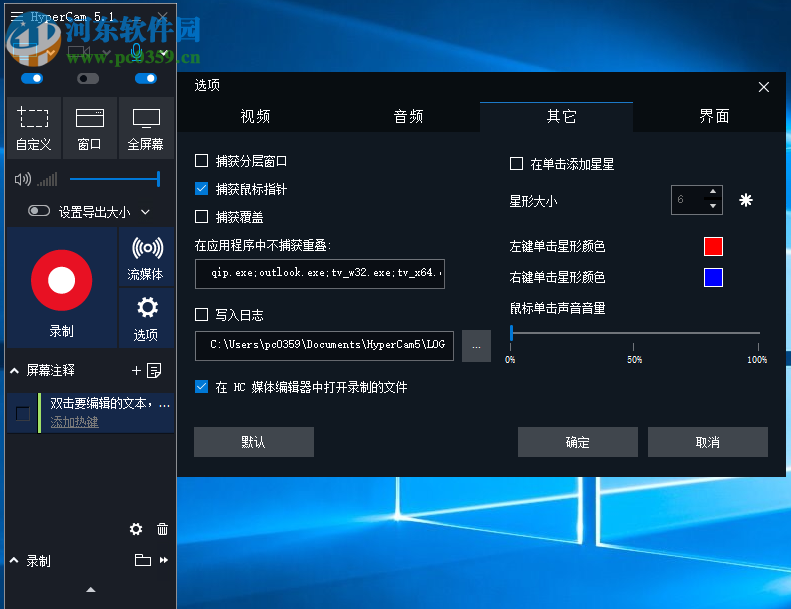Uncheck 捕获鼠标指针 checkbox
The height and width of the screenshot is (609, 791).
click(x=201, y=189)
